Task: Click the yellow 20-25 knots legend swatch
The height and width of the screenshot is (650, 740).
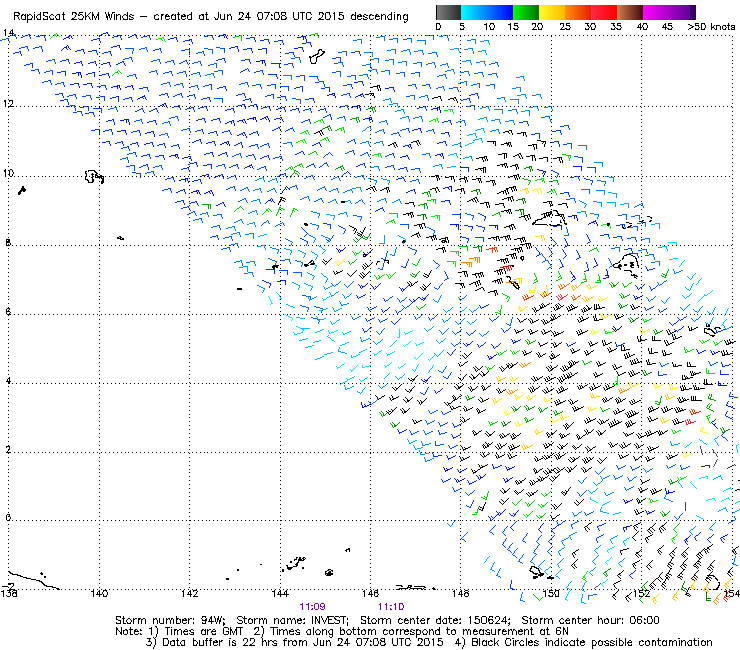Action: coord(552,12)
